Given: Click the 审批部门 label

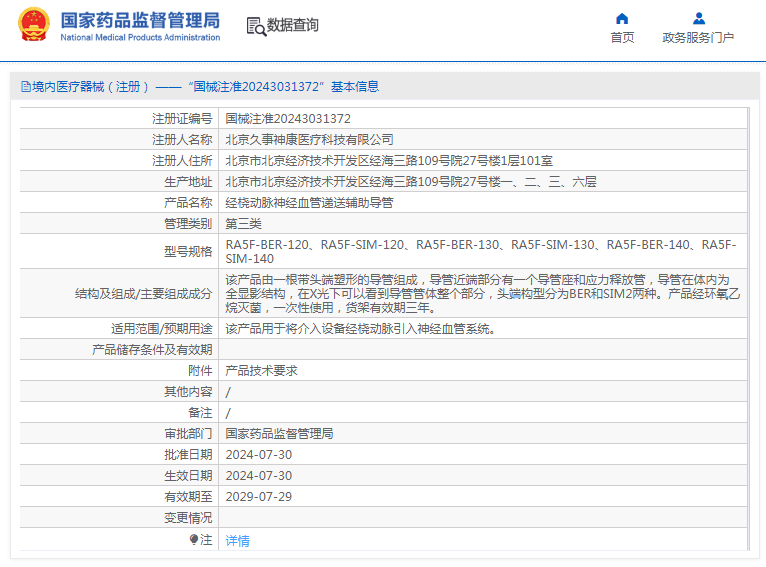Looking at the screenshot, I should [188, 434].
